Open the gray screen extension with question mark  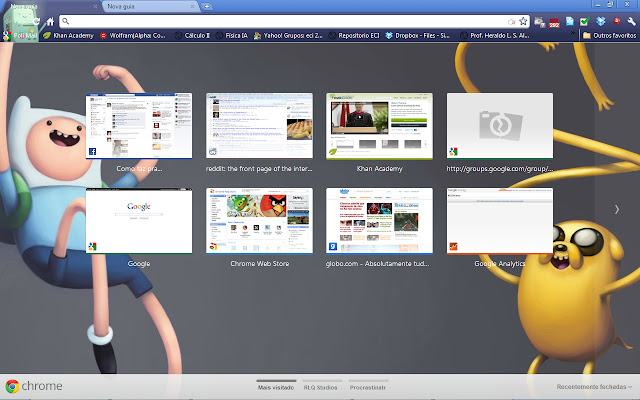[x=539, y=22]
